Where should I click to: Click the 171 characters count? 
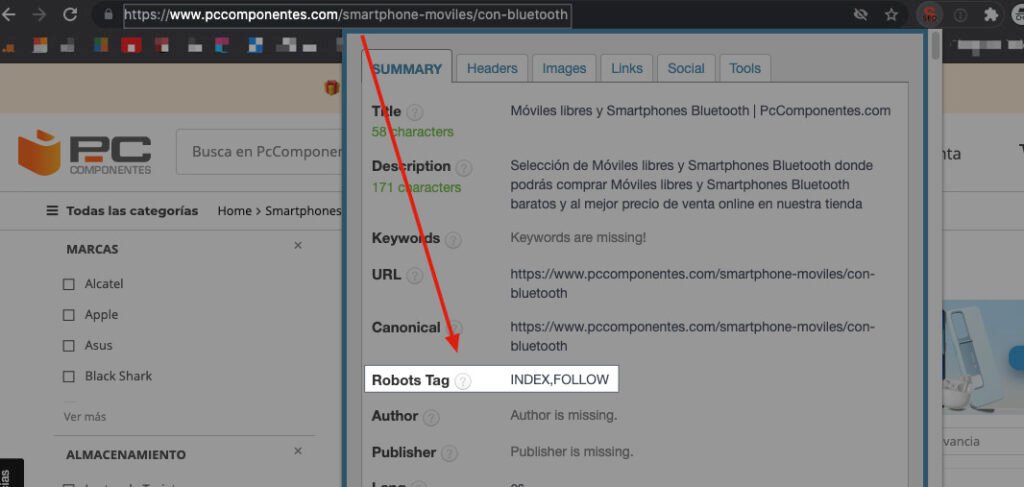(416, 187)
